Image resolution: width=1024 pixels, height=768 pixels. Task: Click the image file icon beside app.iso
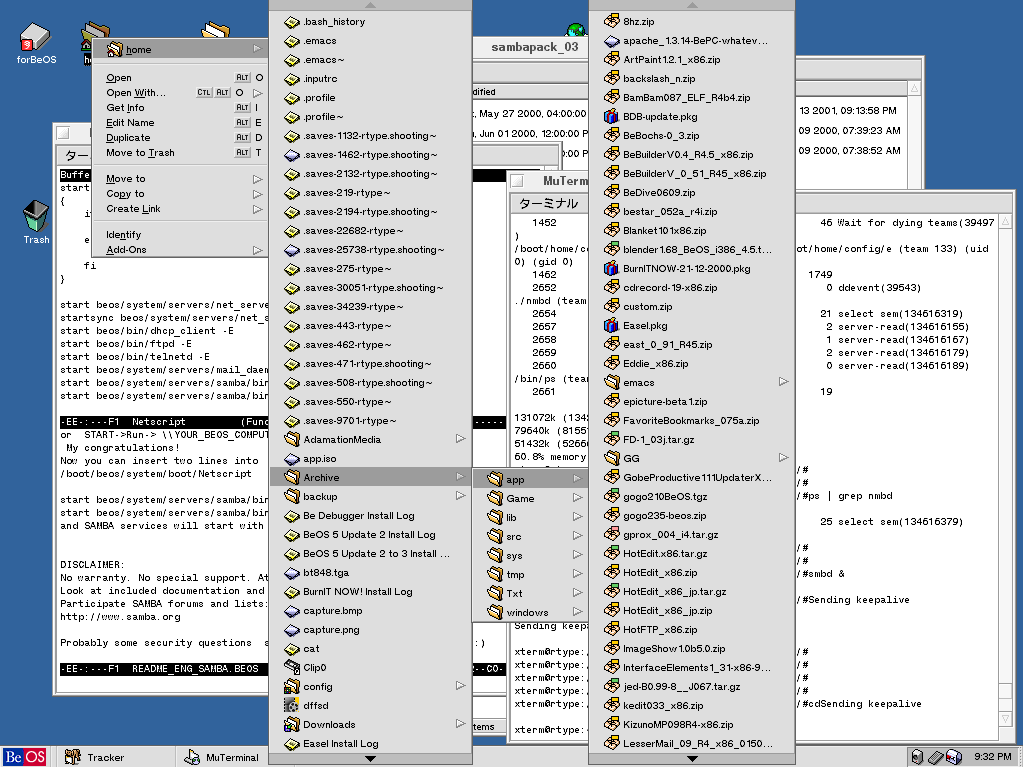coord(292,459)
